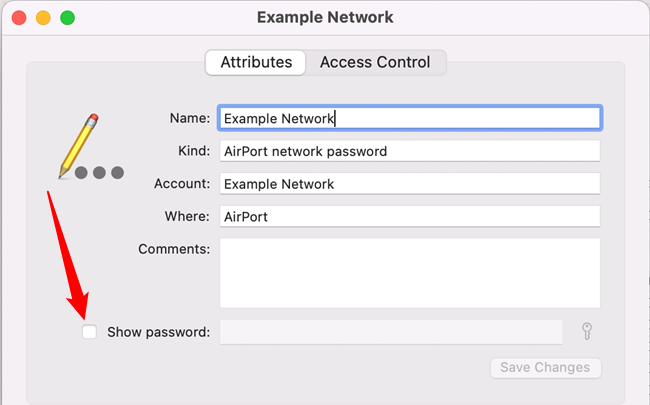Click the Example Network window title
This screenshot has width=650, height=405.
point(325,17)
